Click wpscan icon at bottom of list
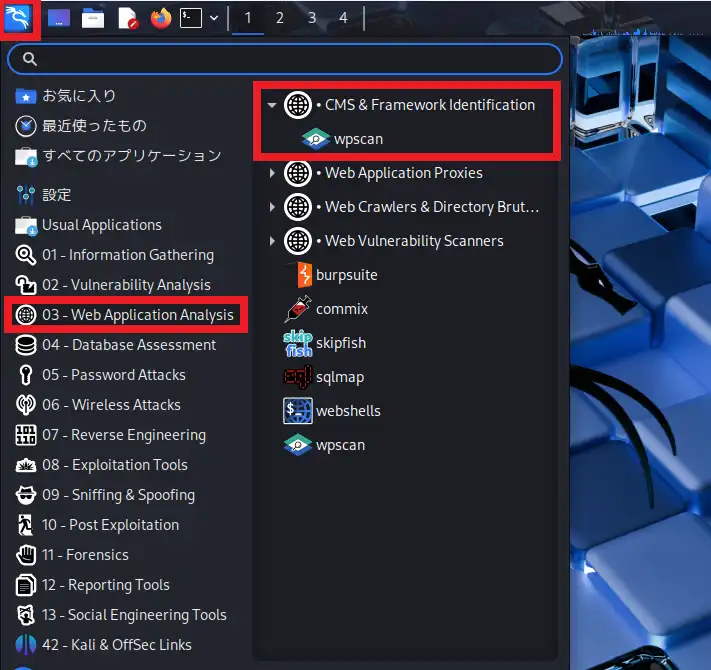The width and height of the screenshot is (711, 670). pos(298,445)
